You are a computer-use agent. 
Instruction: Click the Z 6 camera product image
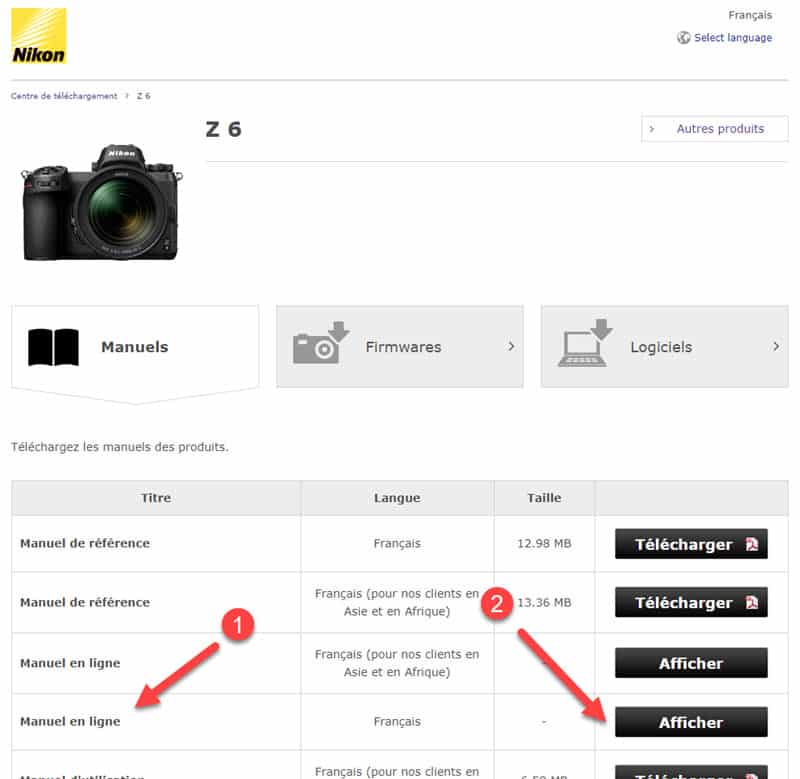[x=102, y=203]
